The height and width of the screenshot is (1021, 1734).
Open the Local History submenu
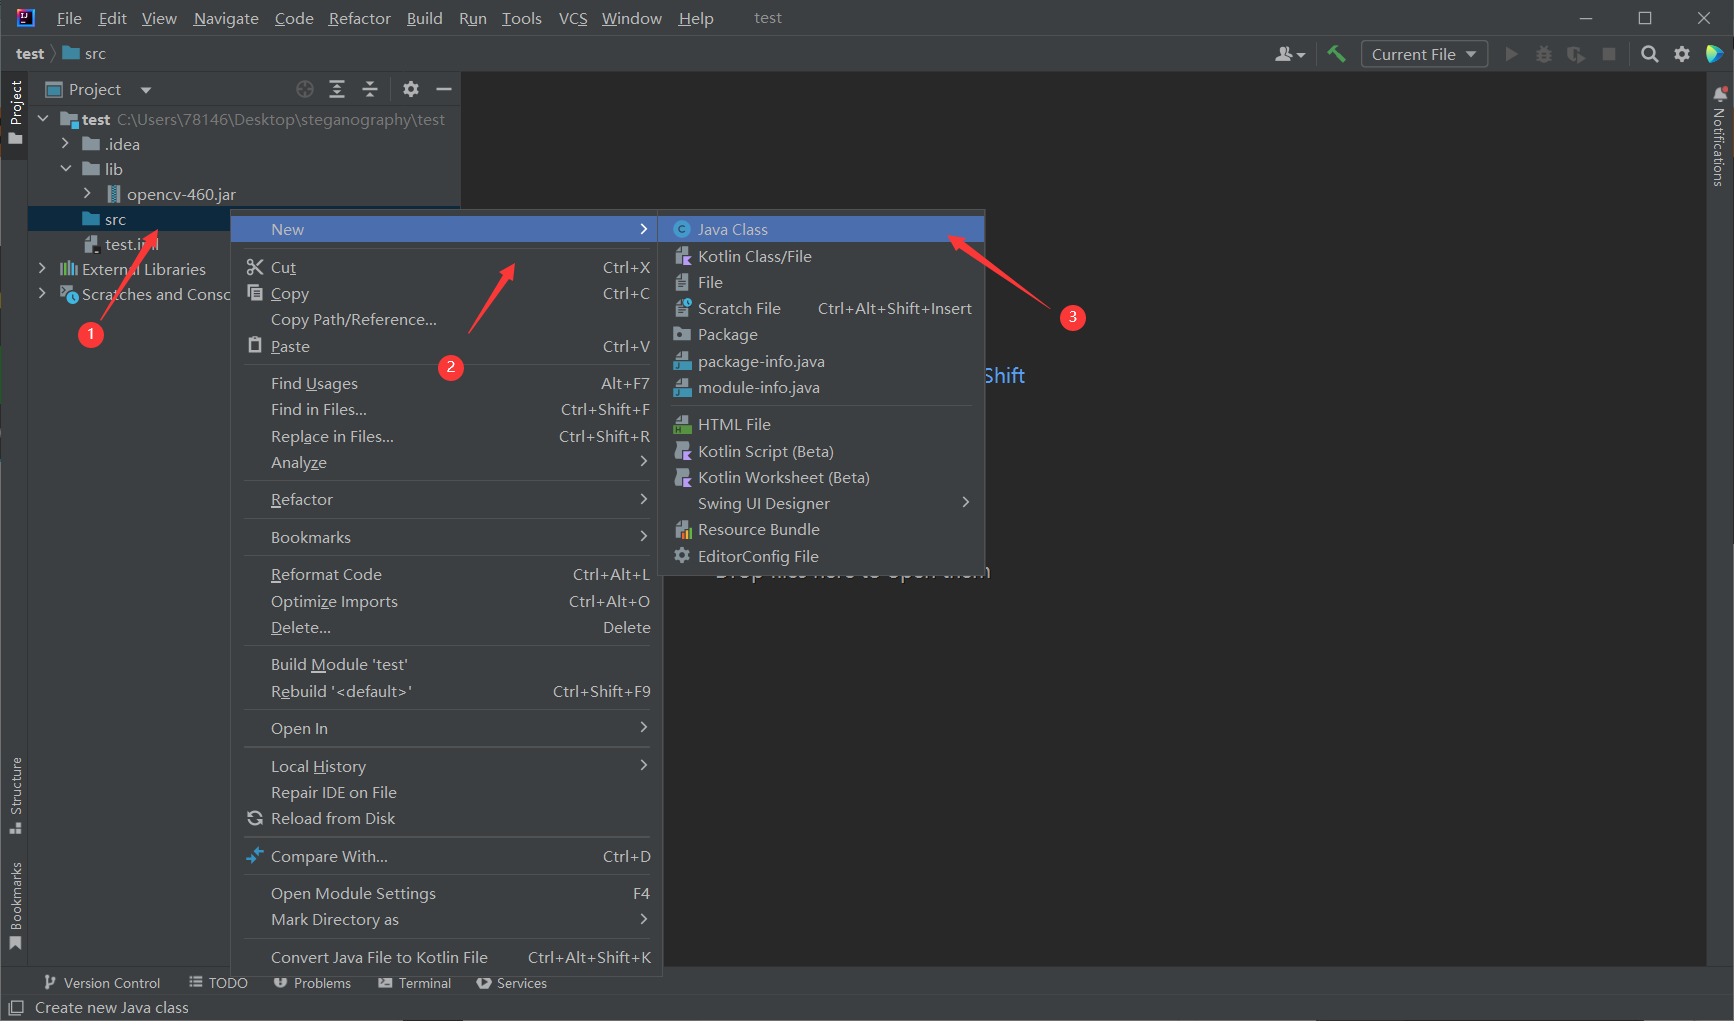point(447,766)
